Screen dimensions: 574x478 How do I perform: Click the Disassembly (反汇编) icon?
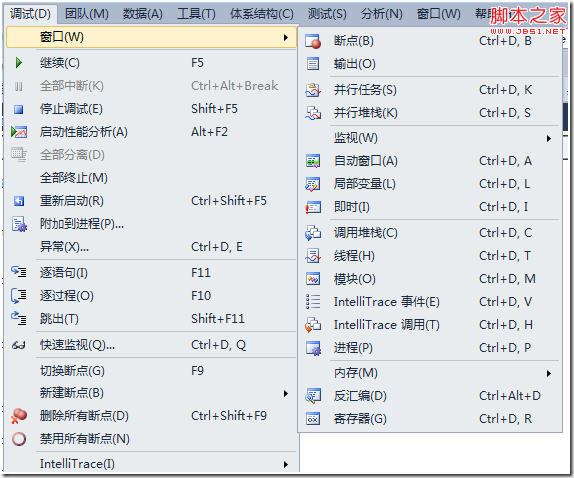(x=313, y=396)
